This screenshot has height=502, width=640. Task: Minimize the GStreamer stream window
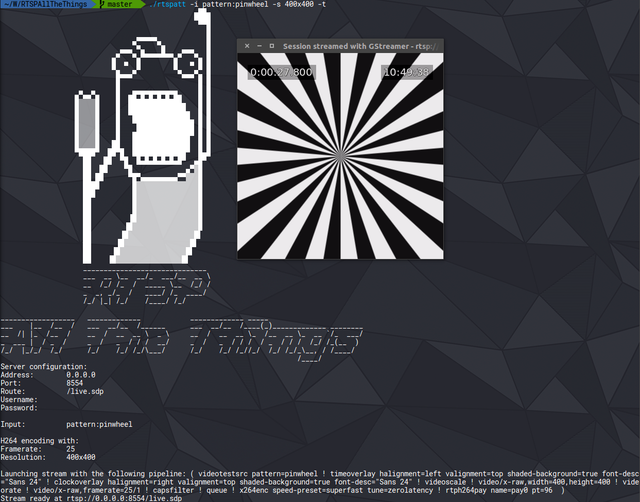click(x=259, y=46)
